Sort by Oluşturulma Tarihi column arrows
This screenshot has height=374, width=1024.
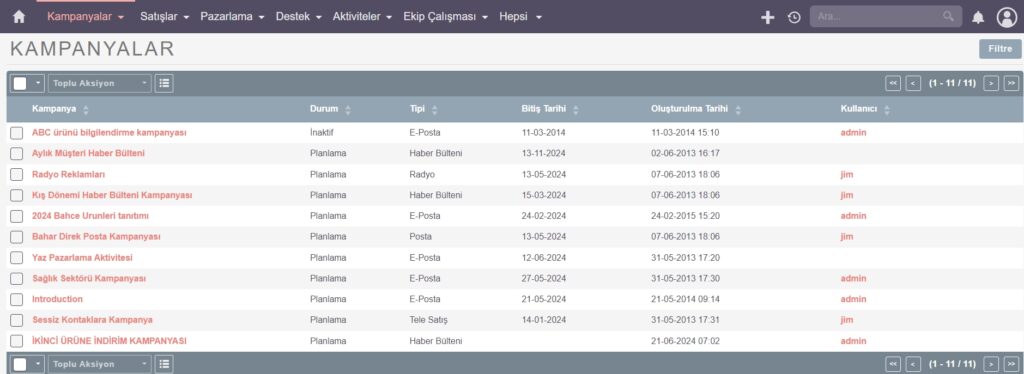pyautogui.click(x=738, y=110)
